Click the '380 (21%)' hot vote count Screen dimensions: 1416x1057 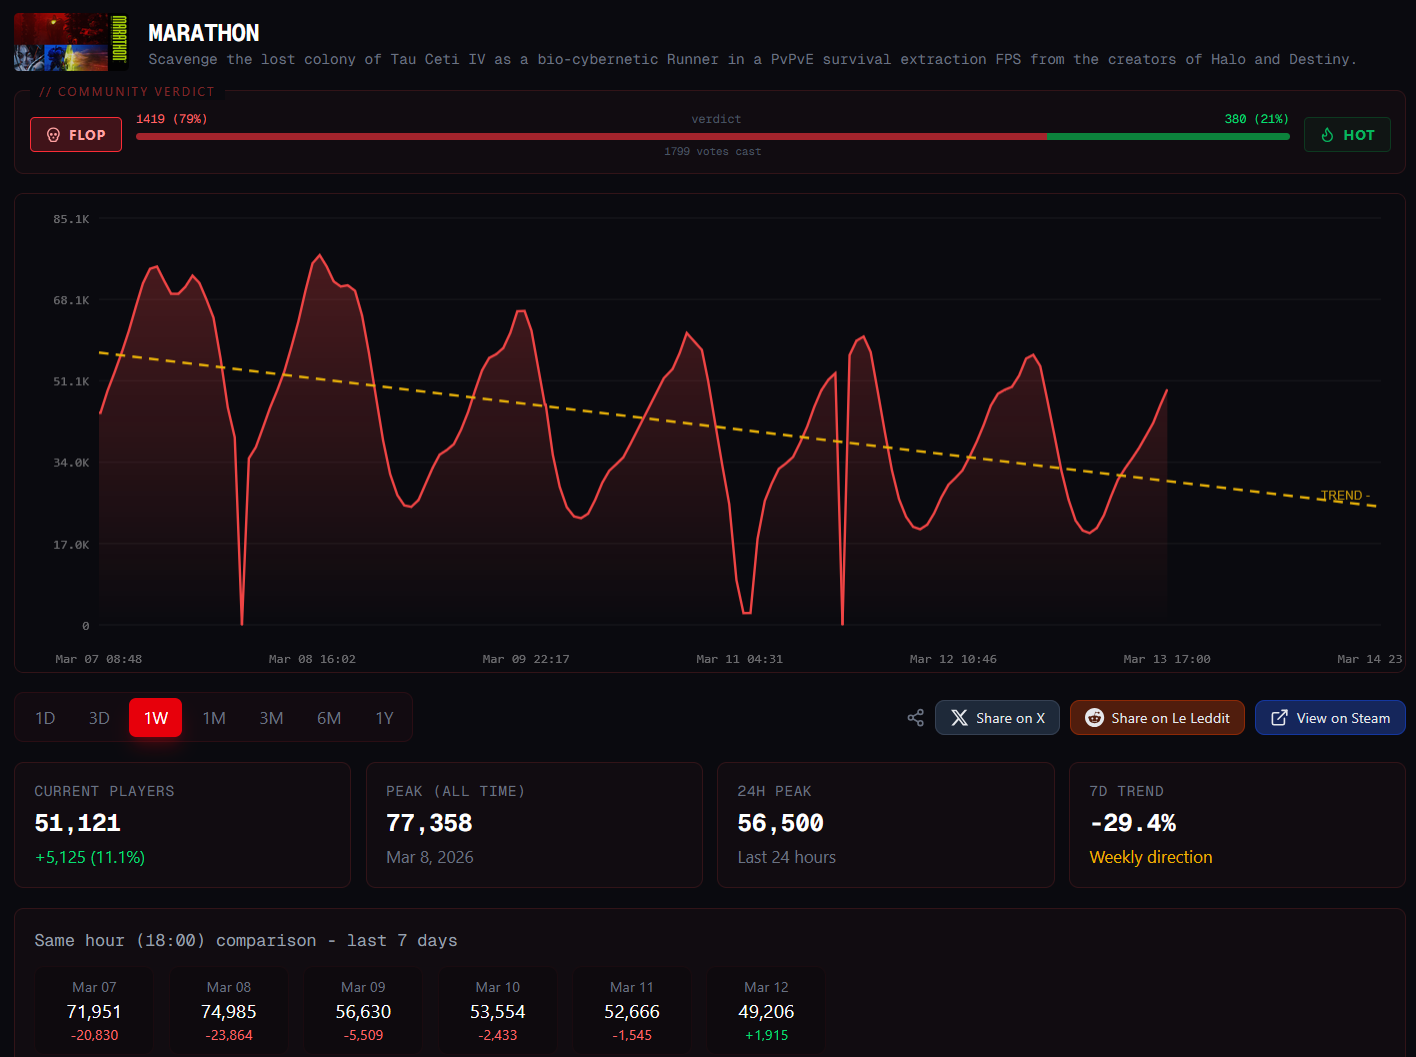click(x=1257, y=119)
